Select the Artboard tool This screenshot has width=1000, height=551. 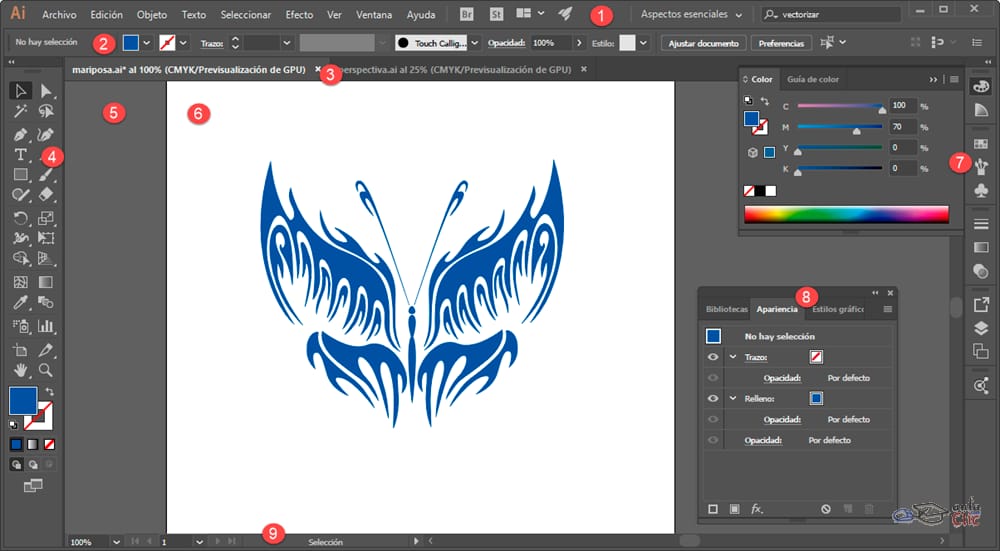click(20, 350)
